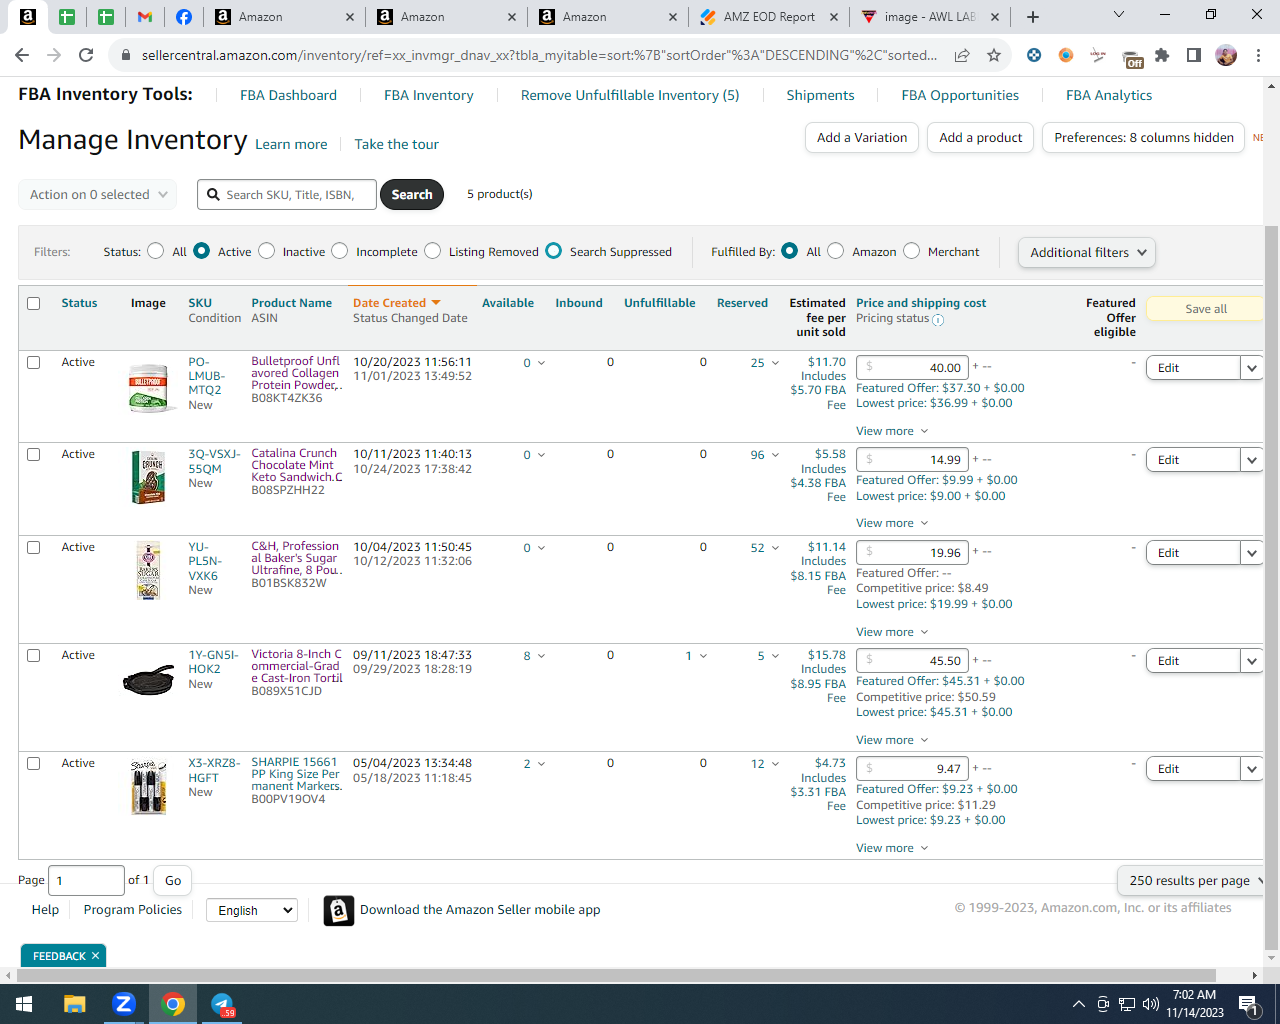
Task: Open the Action on 0 selected dropdown
Action: click(98, 195)
